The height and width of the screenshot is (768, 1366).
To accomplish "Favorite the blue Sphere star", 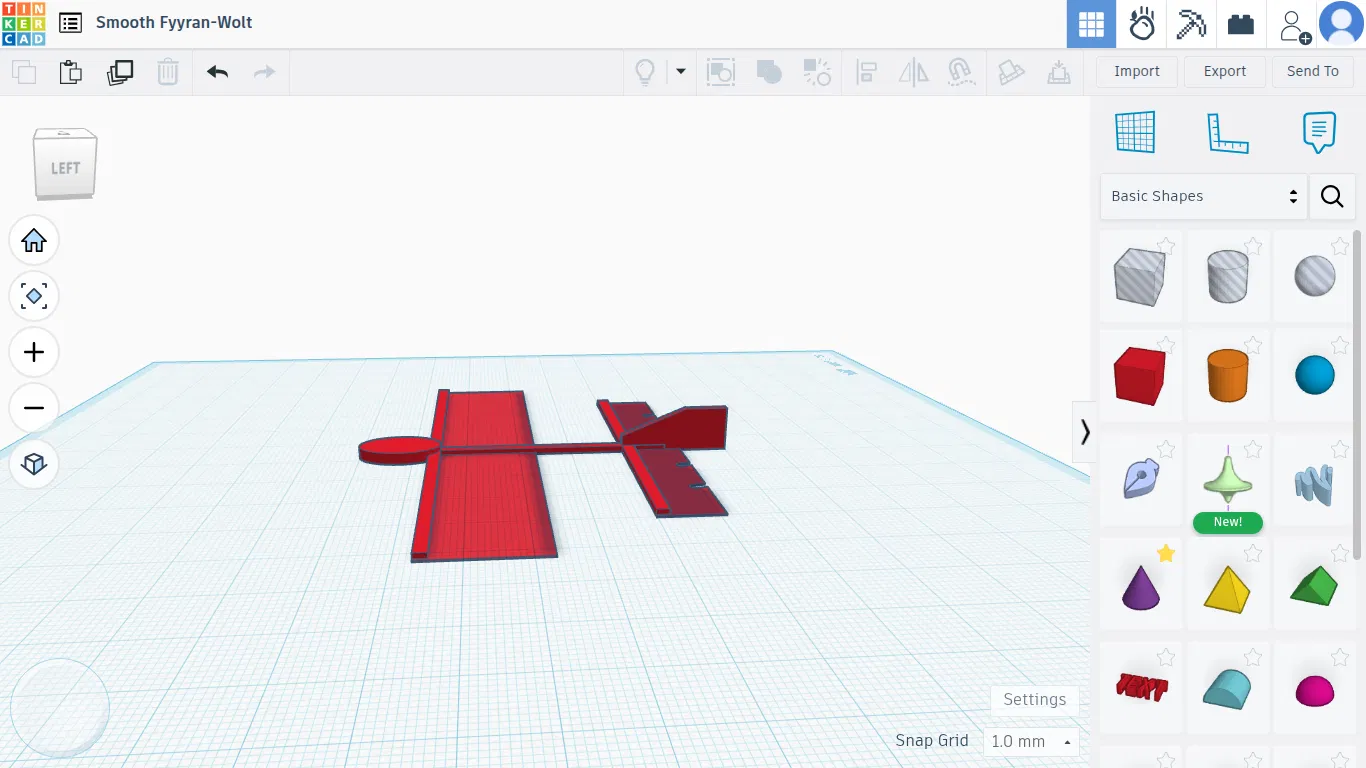I will 1340,346.
